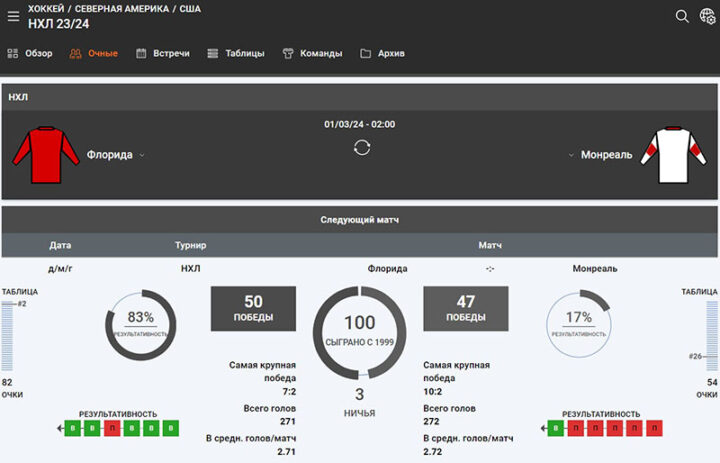Open the globe language settings icon
Viewport: 720px width, 463px height.
pyautogui.click(x=706, y=16)
